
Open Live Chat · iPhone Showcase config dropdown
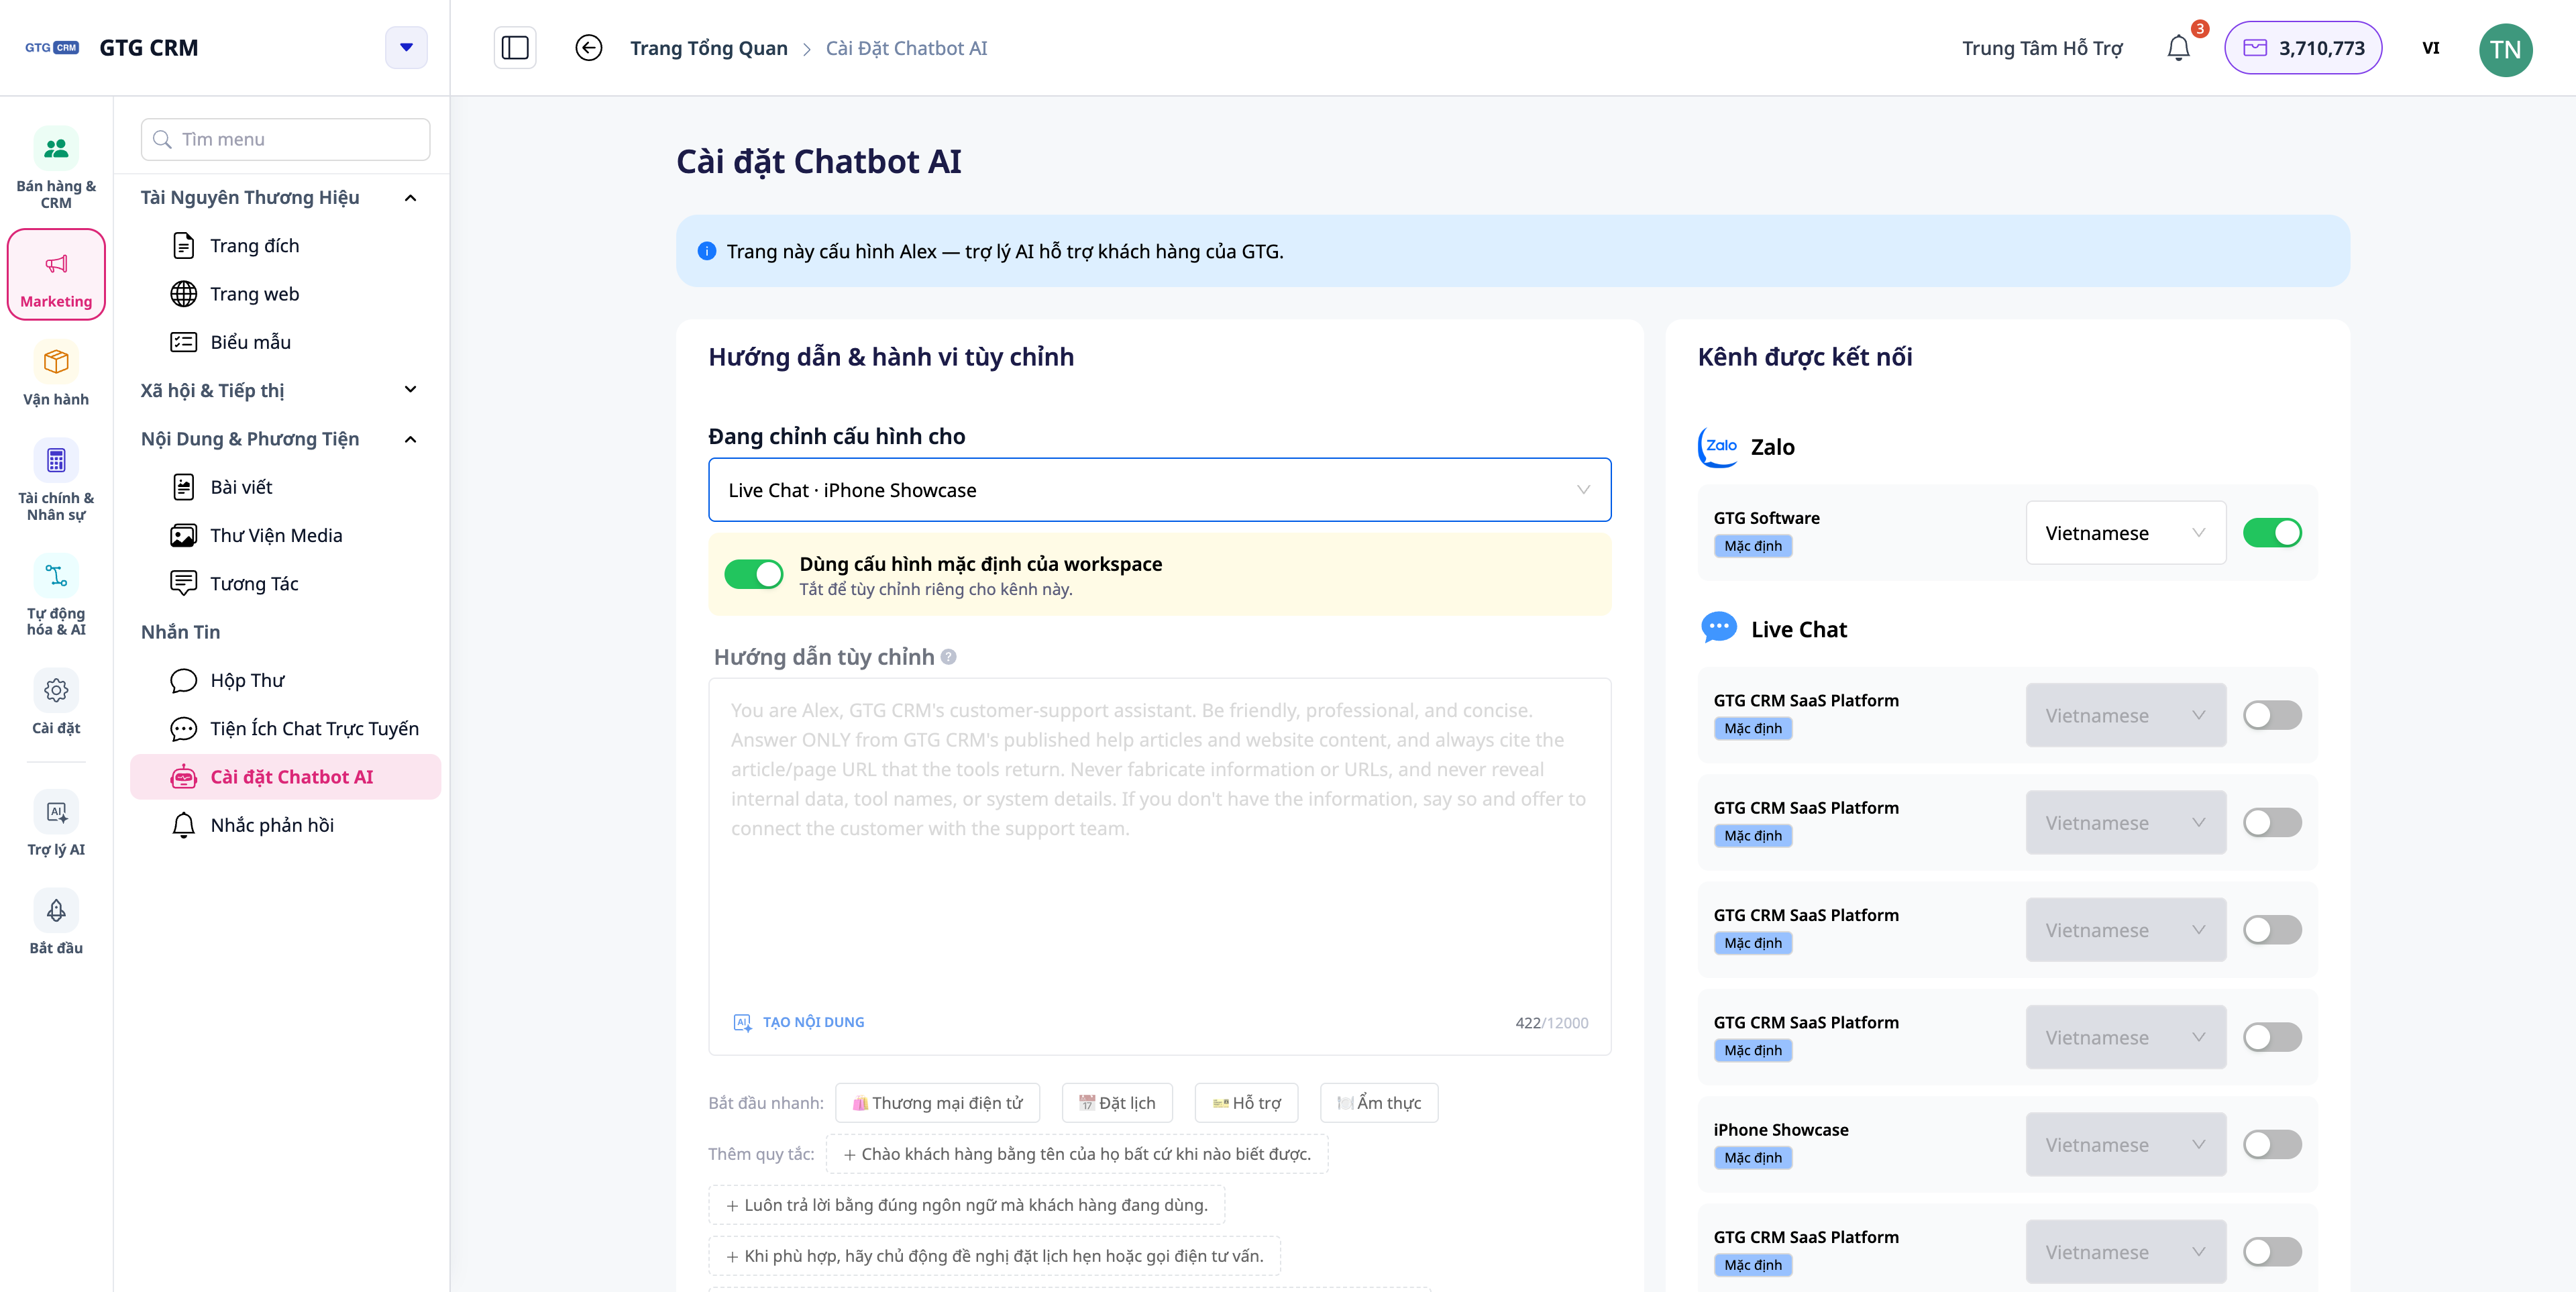[x=1159, y=490]
